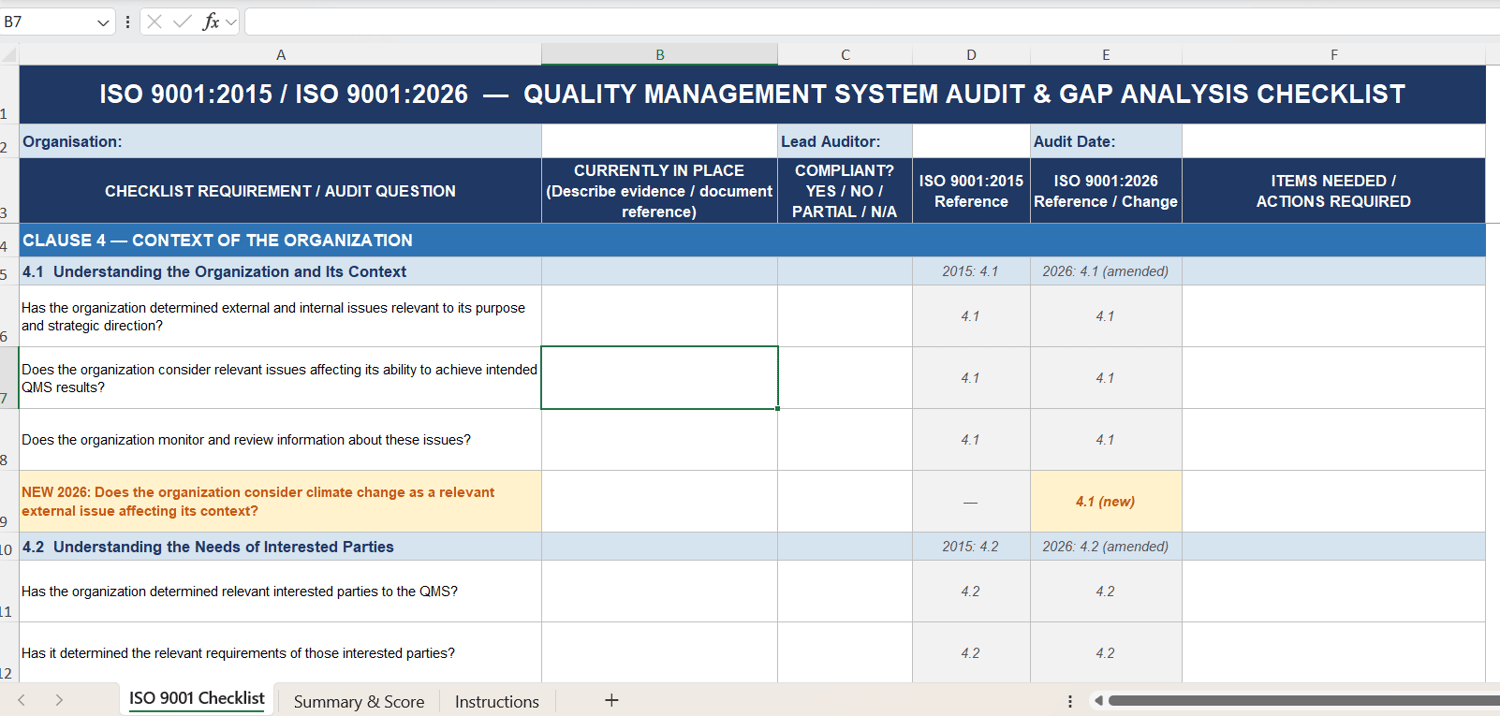Click question about external and internal issues

point(280,316)
